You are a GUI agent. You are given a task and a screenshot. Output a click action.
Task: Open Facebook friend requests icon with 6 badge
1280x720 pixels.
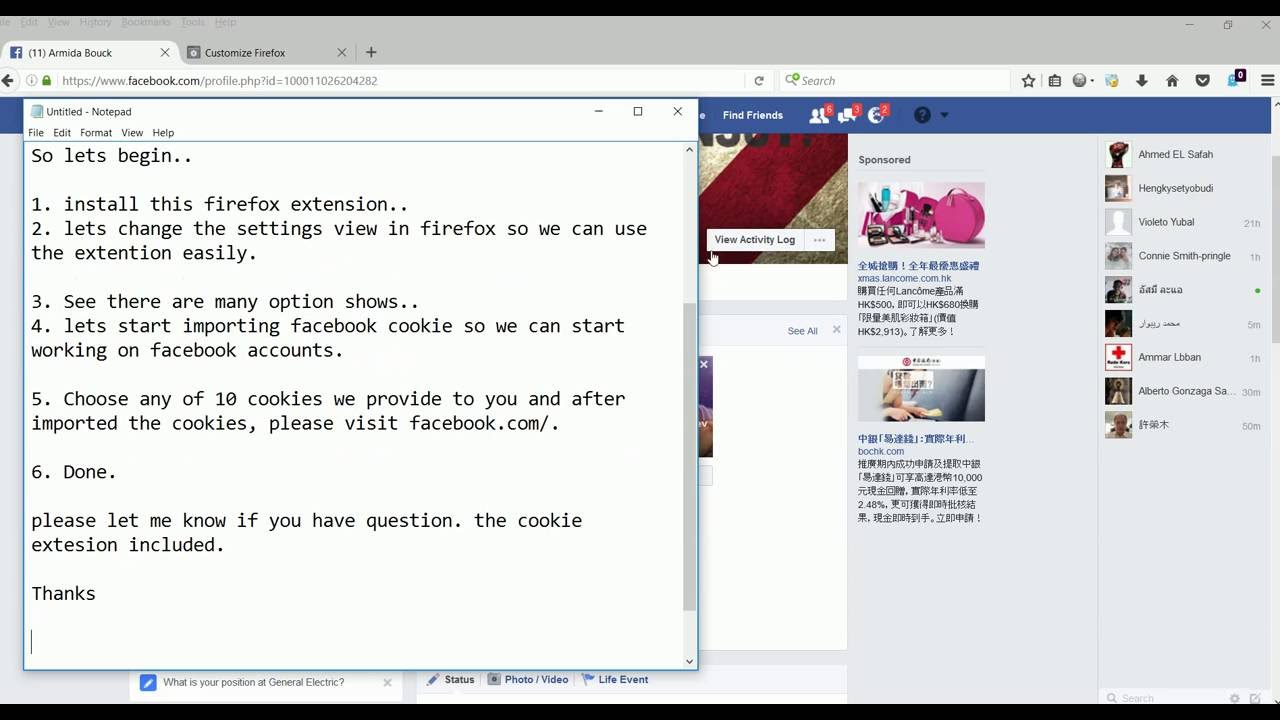819,115
